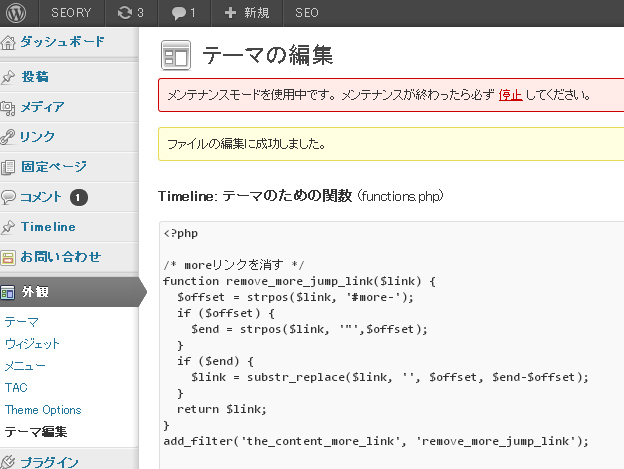Screen dimensions: 624x469
Task: Open Theme Options submenu page
Action: point(43,410)
